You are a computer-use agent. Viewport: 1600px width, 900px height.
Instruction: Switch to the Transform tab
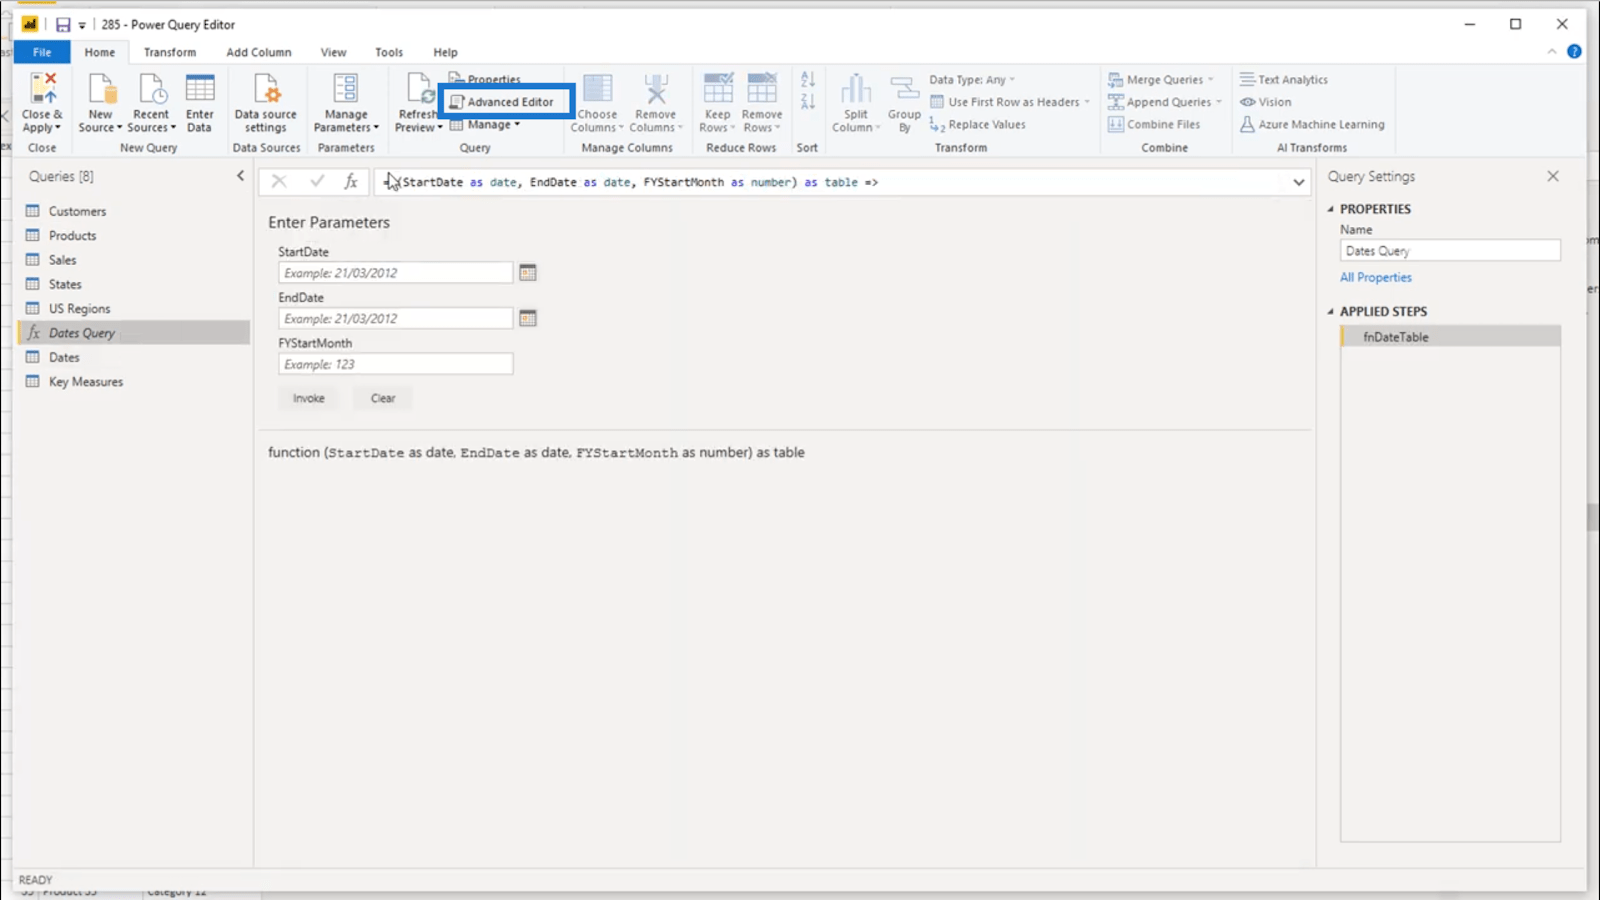click(170, 52)
